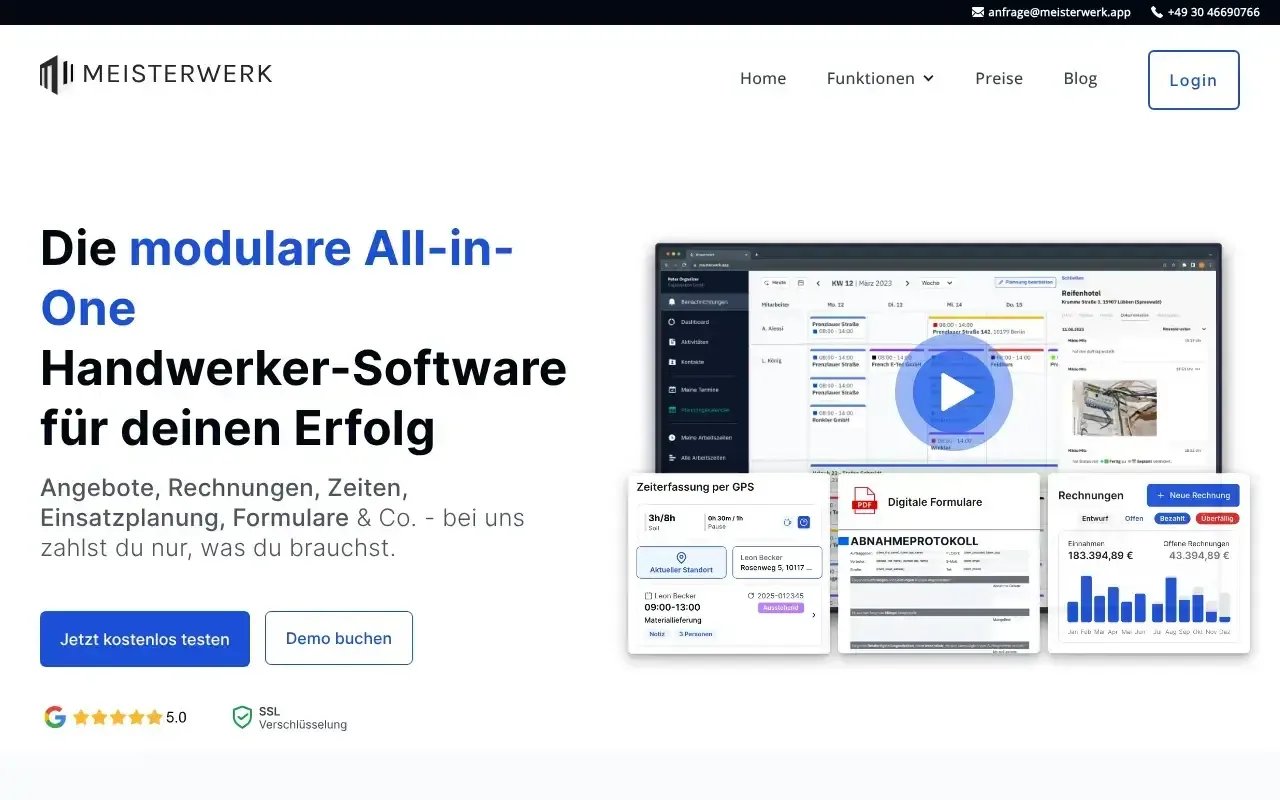
Task: Click the red PDF icon by Digitale Formulare
Action: pyautogui.click(x=864, y=501)
